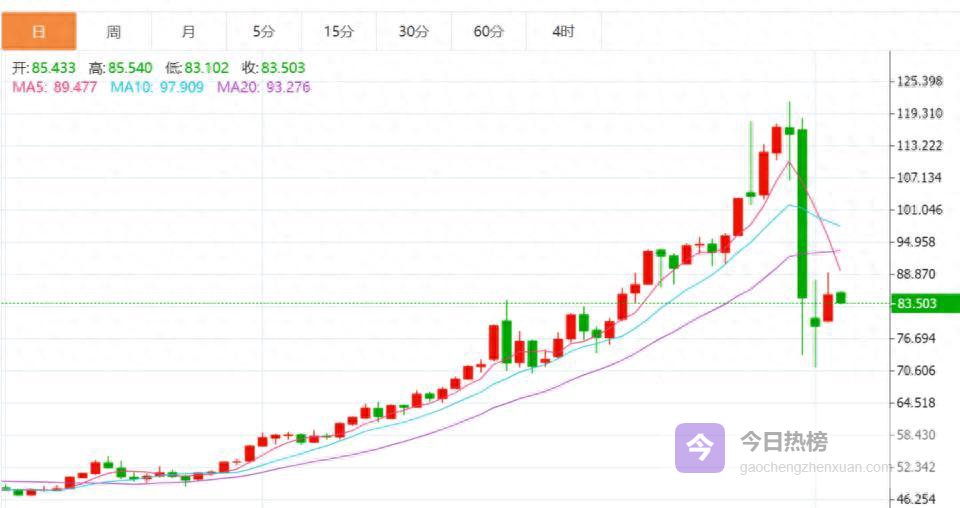Switch to the 60分 chart tab
The height and width of the screenshot is (508, 960).
click(489, 31)
